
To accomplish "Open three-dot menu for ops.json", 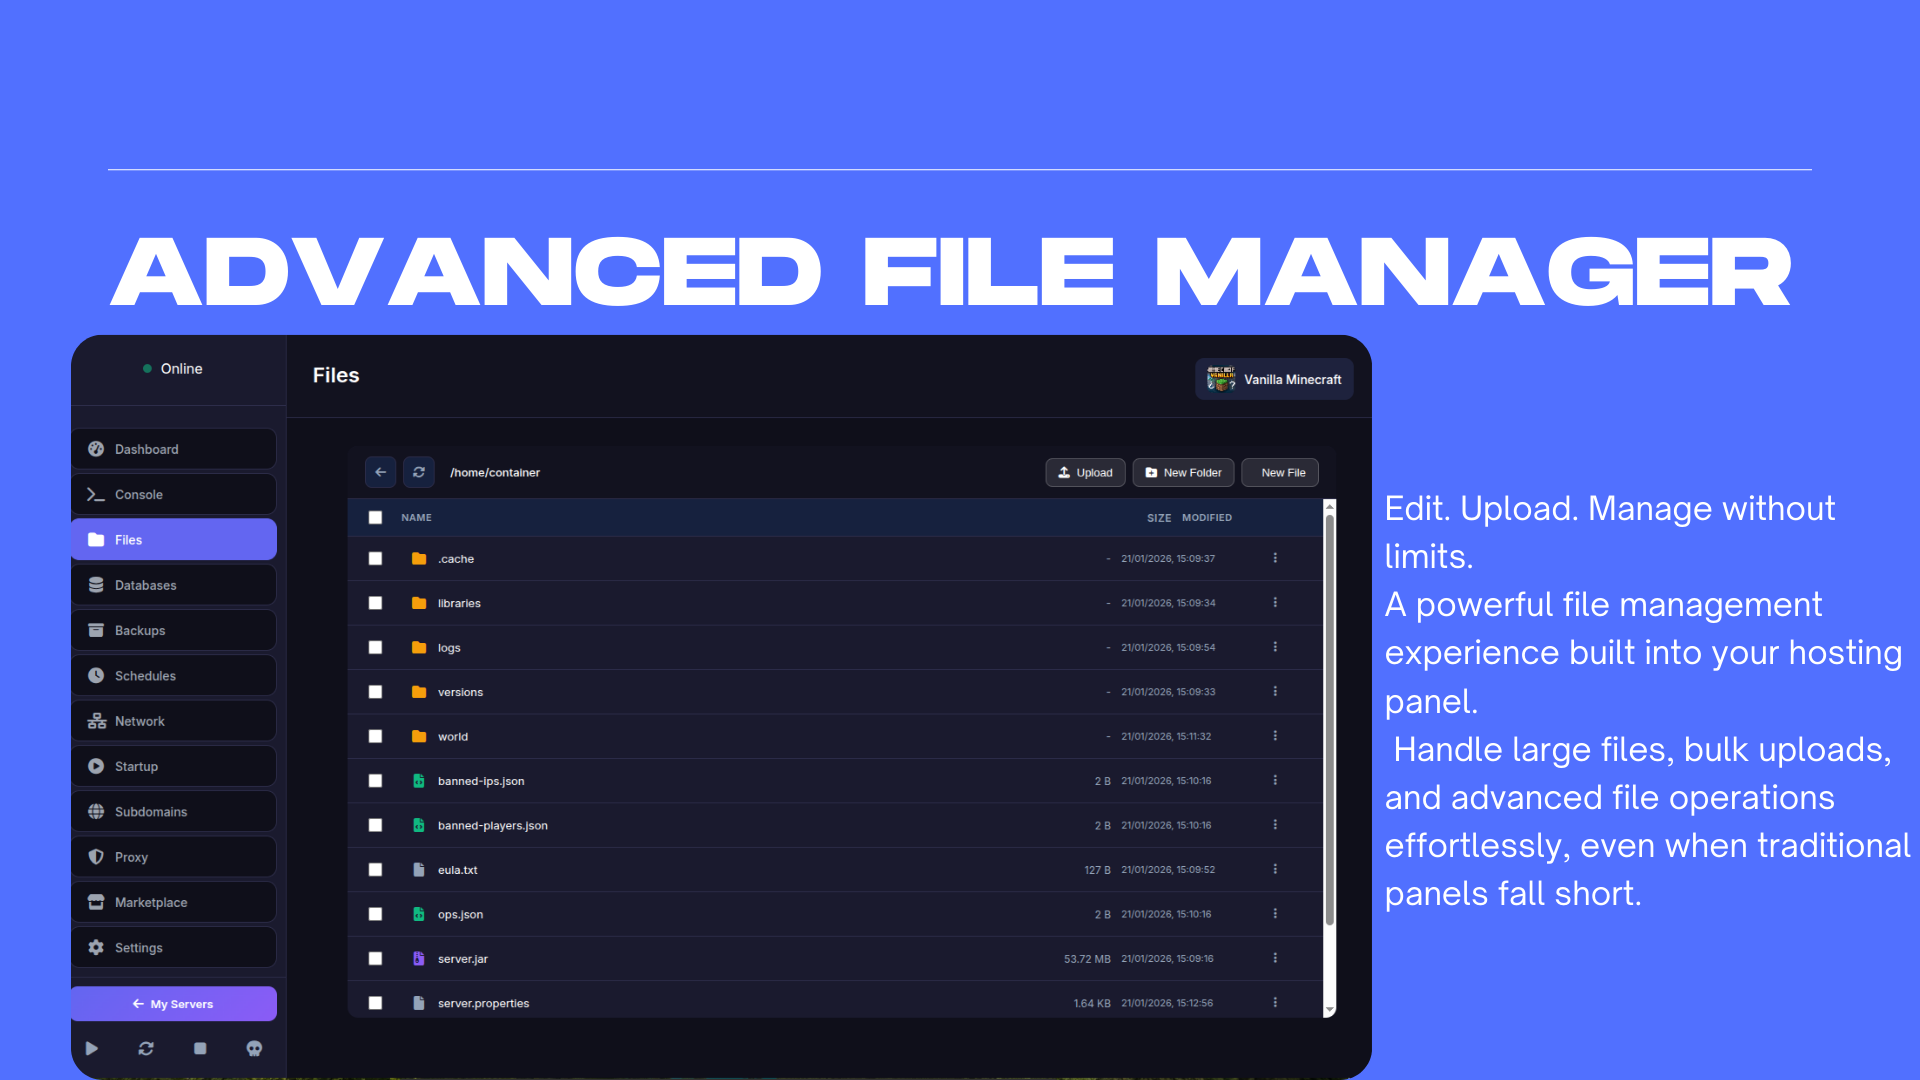I will pos(1275,914).
